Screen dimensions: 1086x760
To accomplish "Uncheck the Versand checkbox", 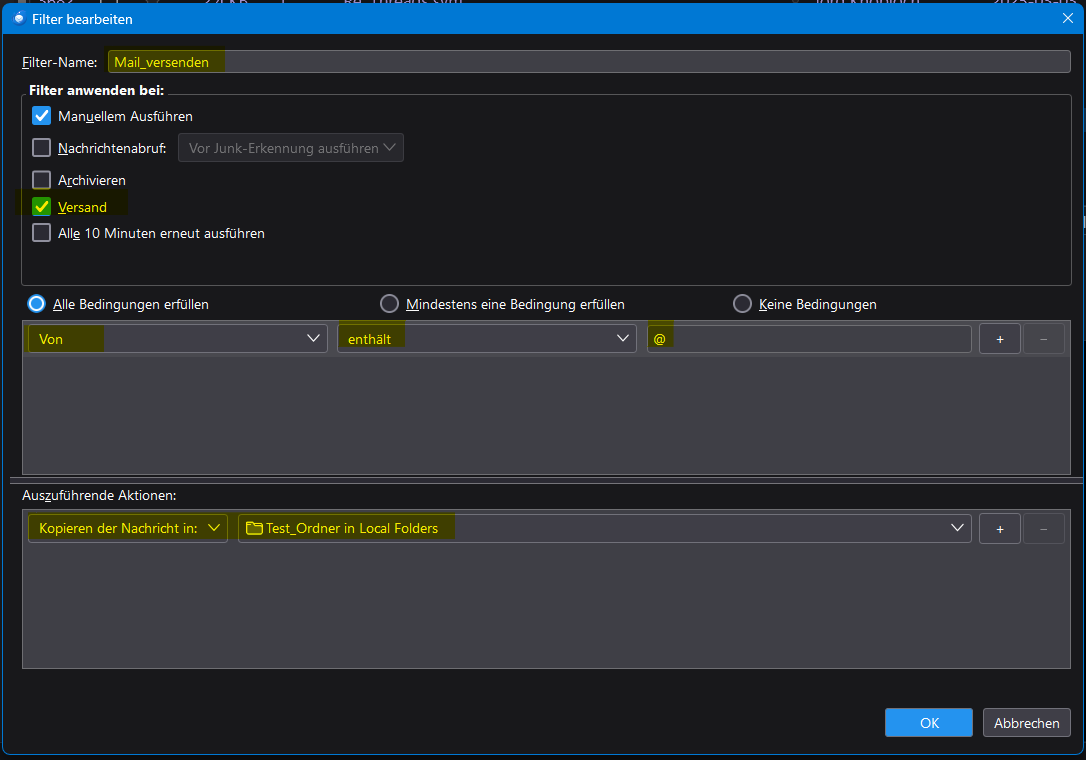I will point(42,207).
